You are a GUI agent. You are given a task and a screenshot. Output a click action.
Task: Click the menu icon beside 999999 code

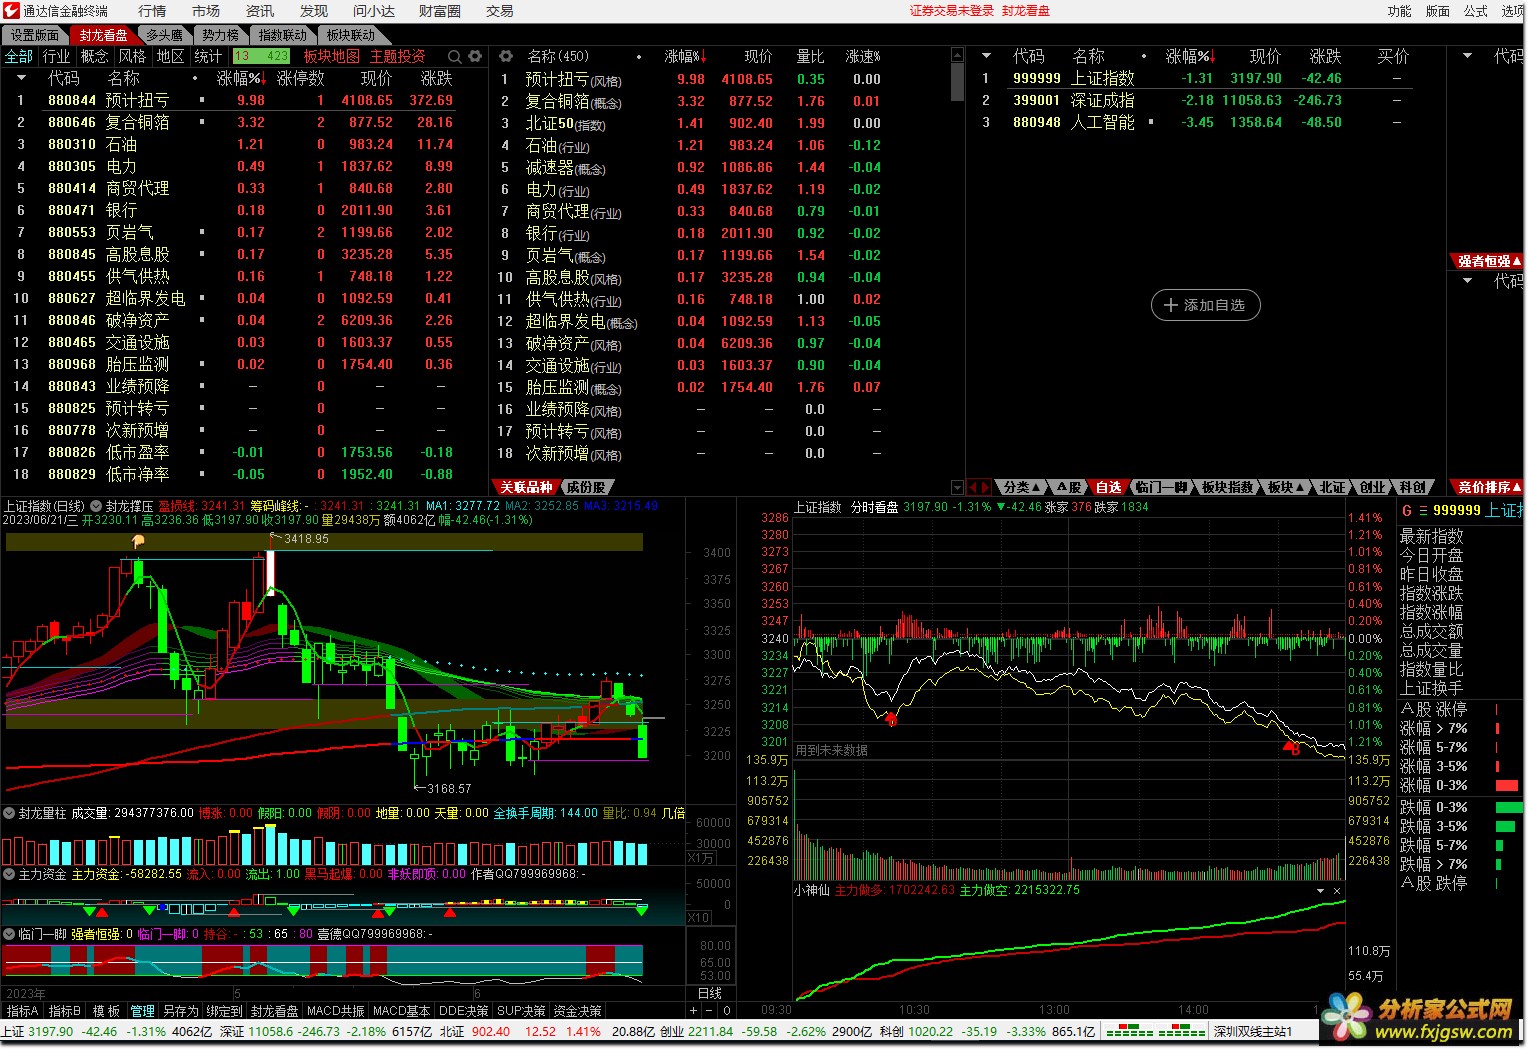1422,510
